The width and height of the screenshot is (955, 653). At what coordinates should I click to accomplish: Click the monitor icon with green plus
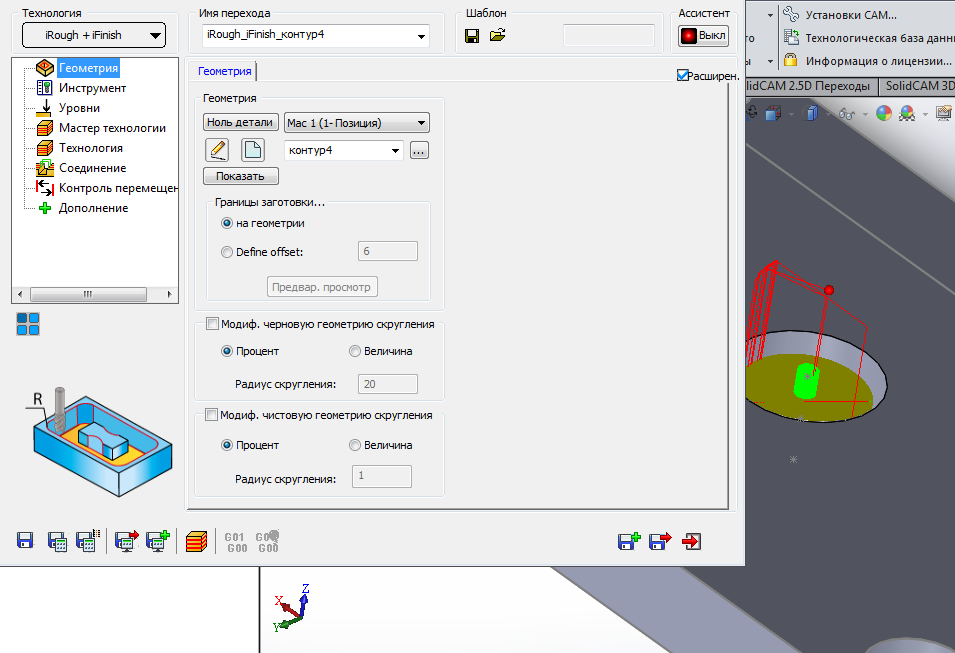[158, 541]
